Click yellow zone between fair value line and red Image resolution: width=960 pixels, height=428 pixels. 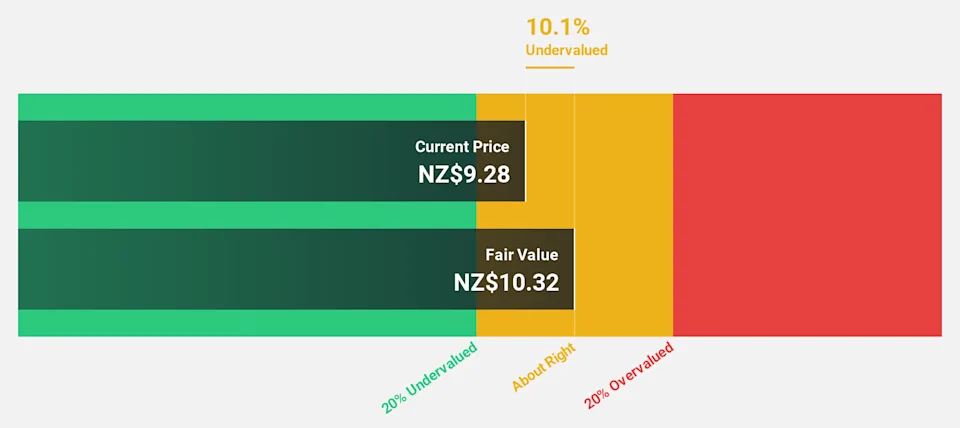623,215
